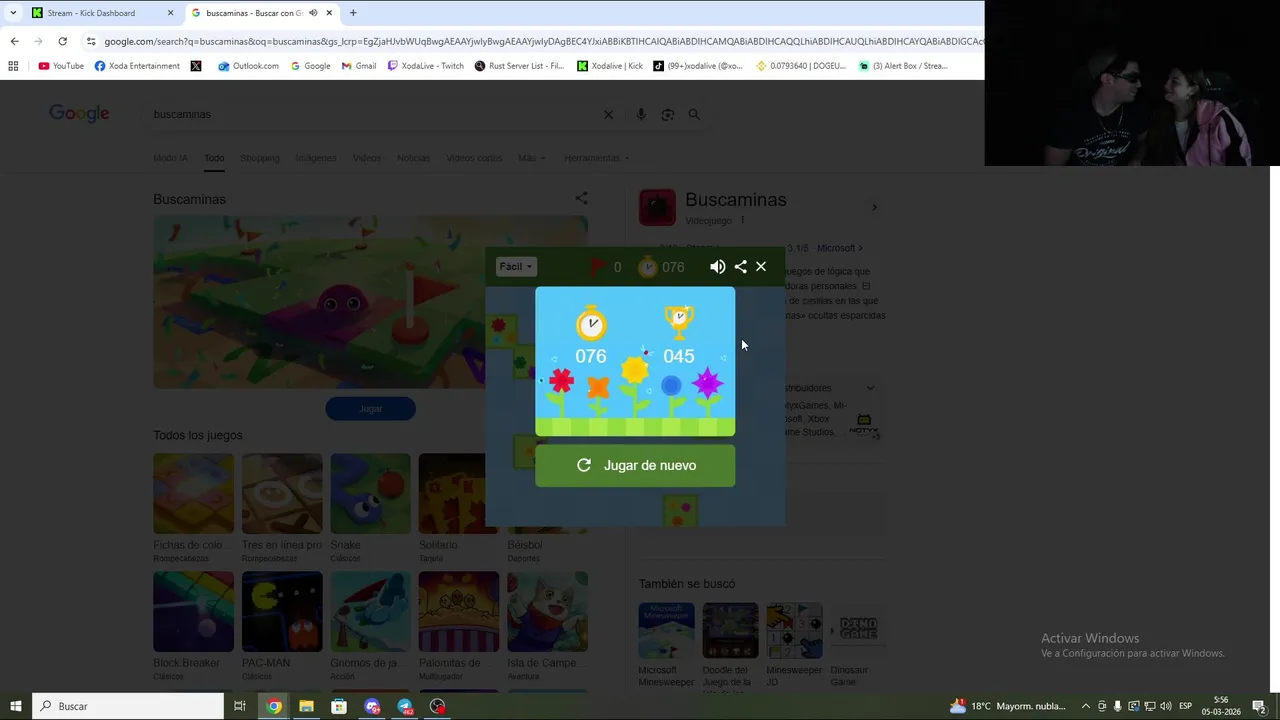Screen dimensions: 1280x720
Task: Share the Minesweeper game result
Action: click(740, 267)
